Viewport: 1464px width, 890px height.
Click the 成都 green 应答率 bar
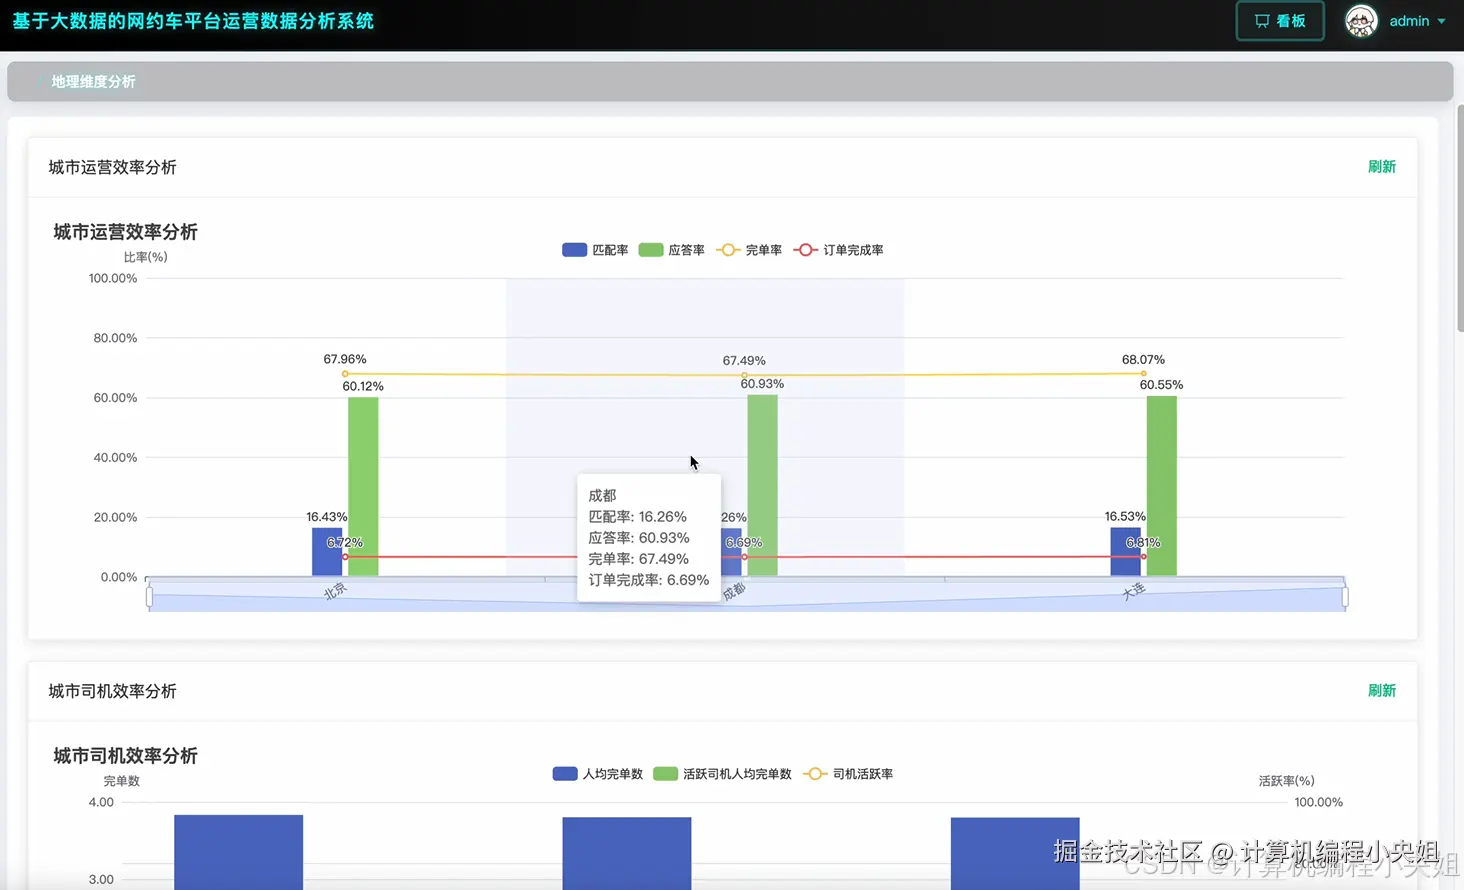762,486
